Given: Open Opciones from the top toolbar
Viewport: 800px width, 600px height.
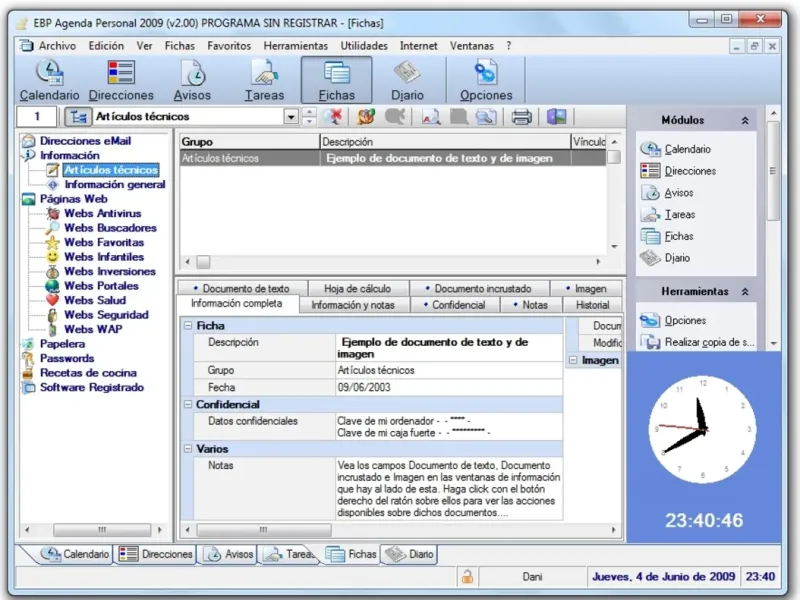Looking at the screenshot, I should (486, 80).
